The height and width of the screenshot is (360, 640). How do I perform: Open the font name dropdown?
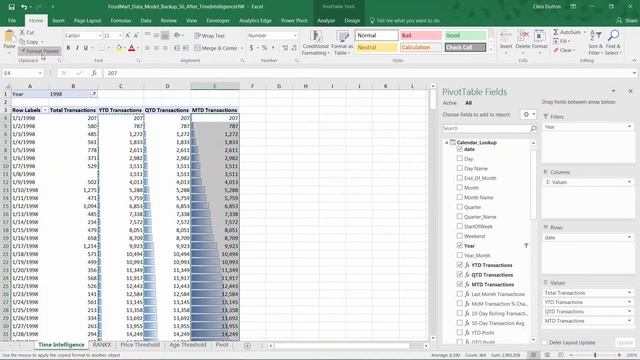click(x=100, y=36)
